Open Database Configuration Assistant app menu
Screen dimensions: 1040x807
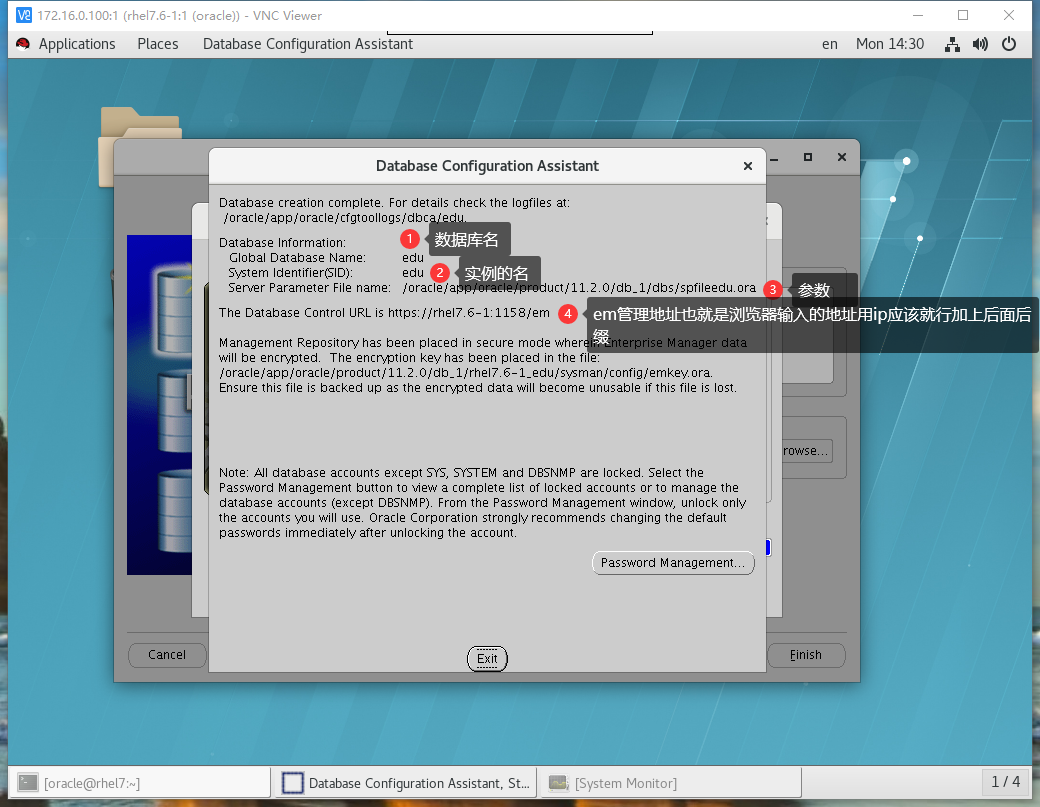[x=308, y=44]
